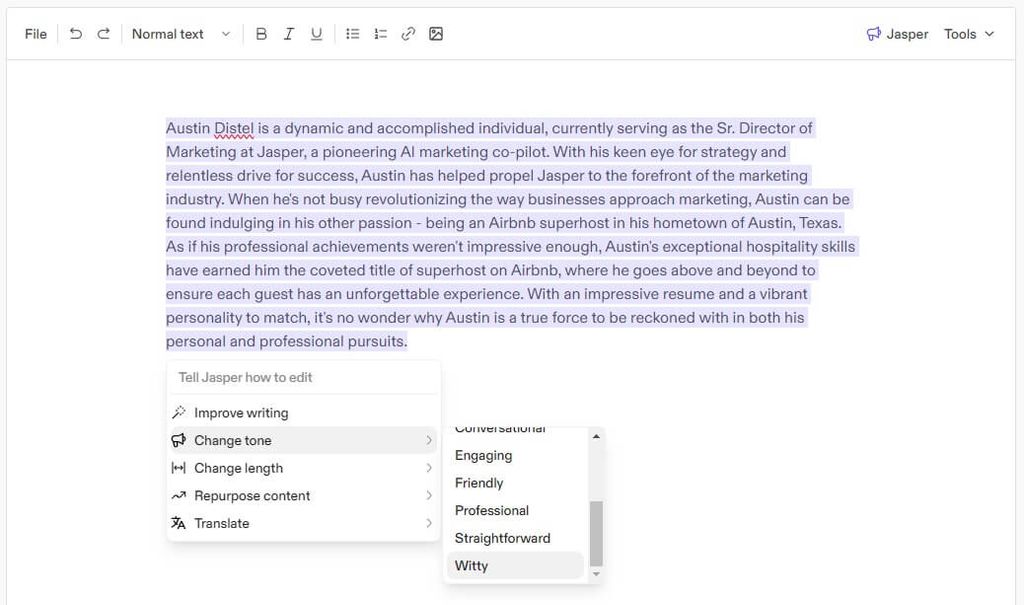Choose Improve writing option

point(241,413)
